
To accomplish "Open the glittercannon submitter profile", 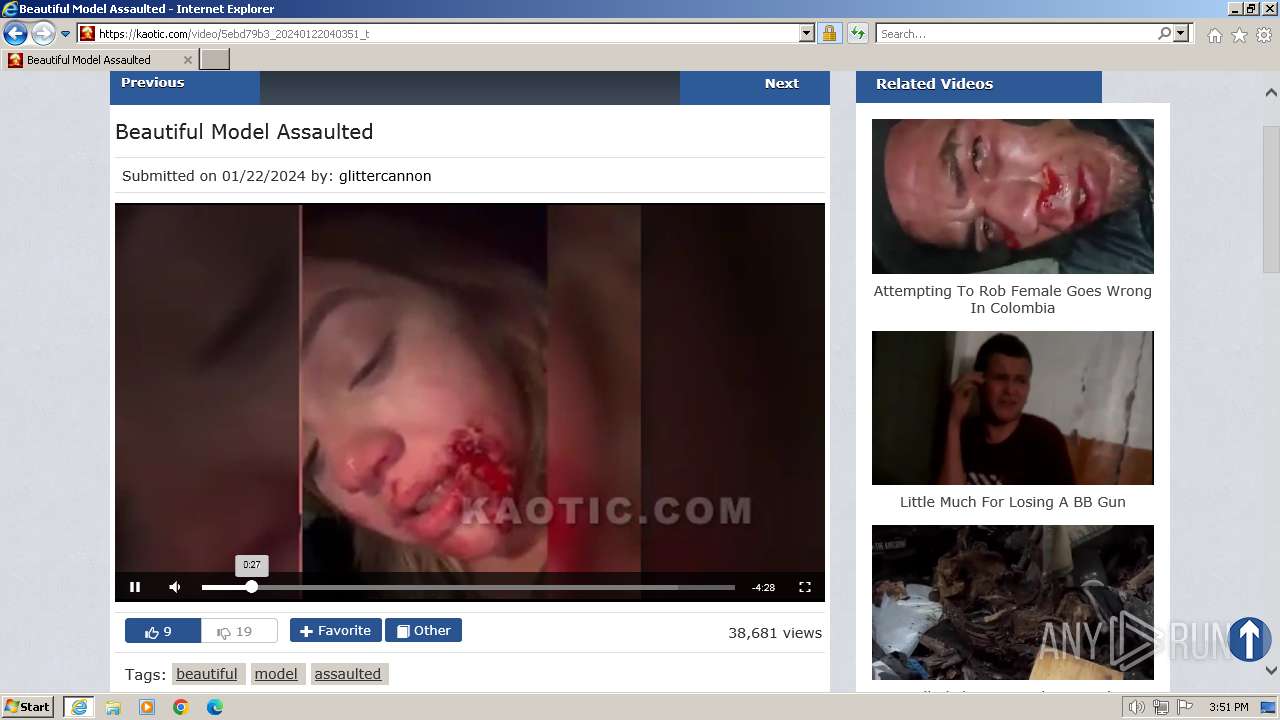I will [385, 176].
